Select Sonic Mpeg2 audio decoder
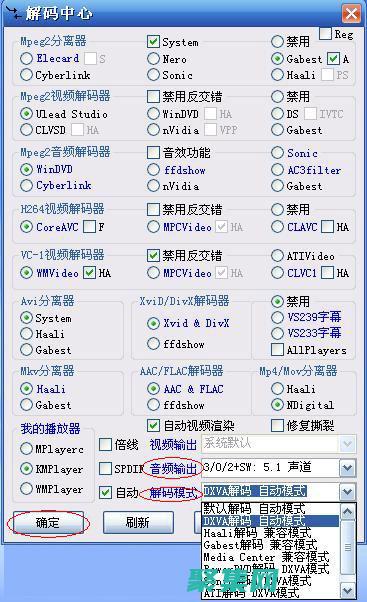This screenshot has height=602, width=367. [277, 153]
